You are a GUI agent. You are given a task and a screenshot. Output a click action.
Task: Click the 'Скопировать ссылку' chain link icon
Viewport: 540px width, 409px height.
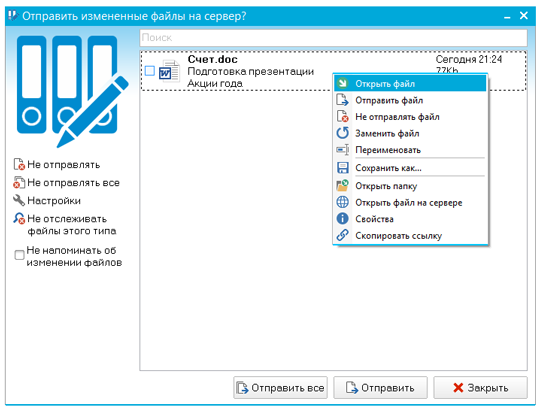click(x=342, y=235)
